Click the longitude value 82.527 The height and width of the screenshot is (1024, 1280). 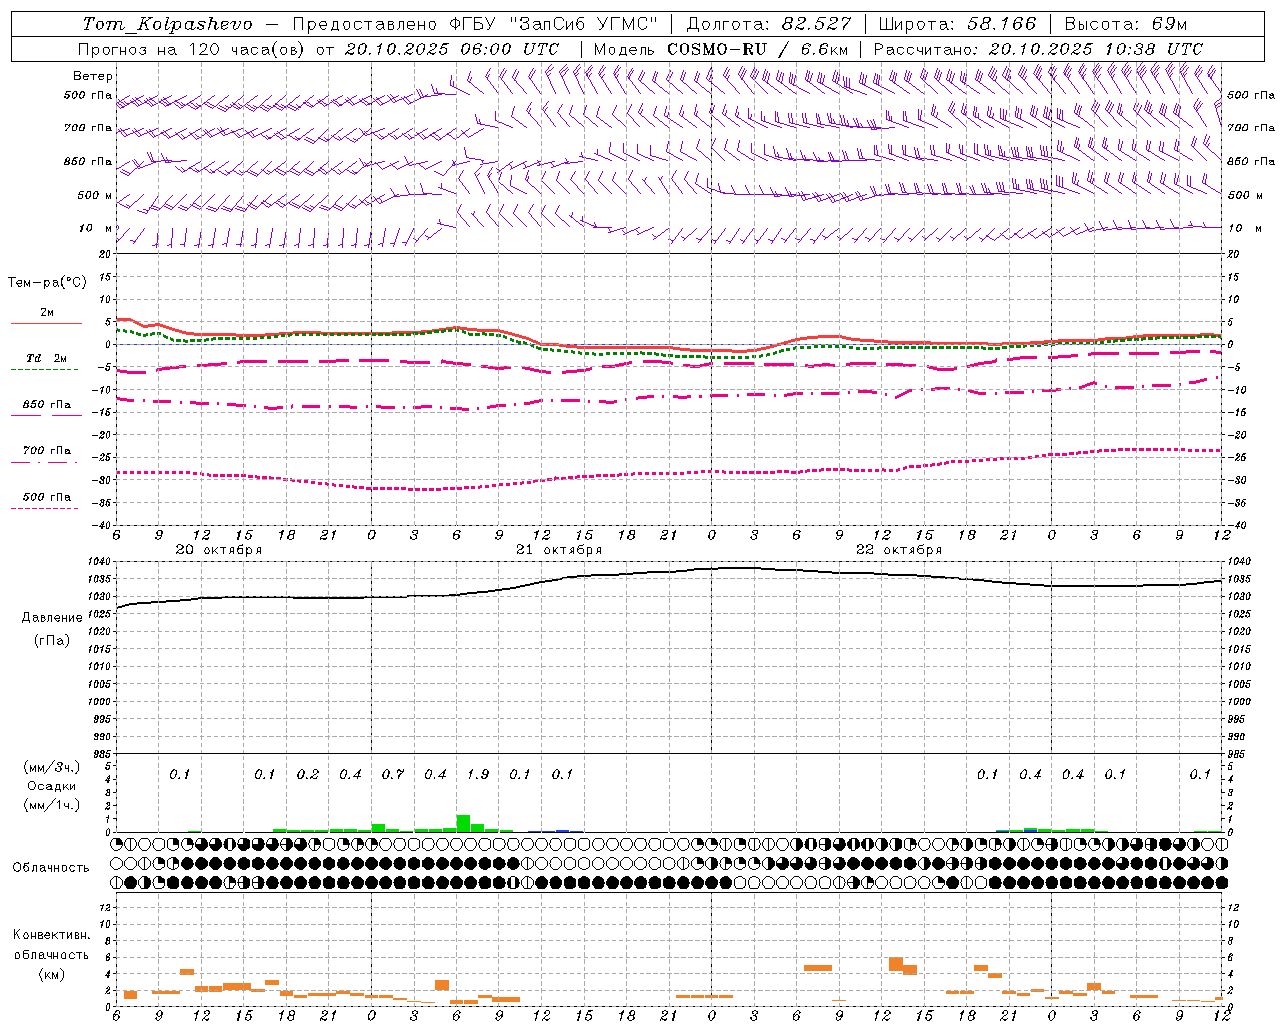coord(817,24)
